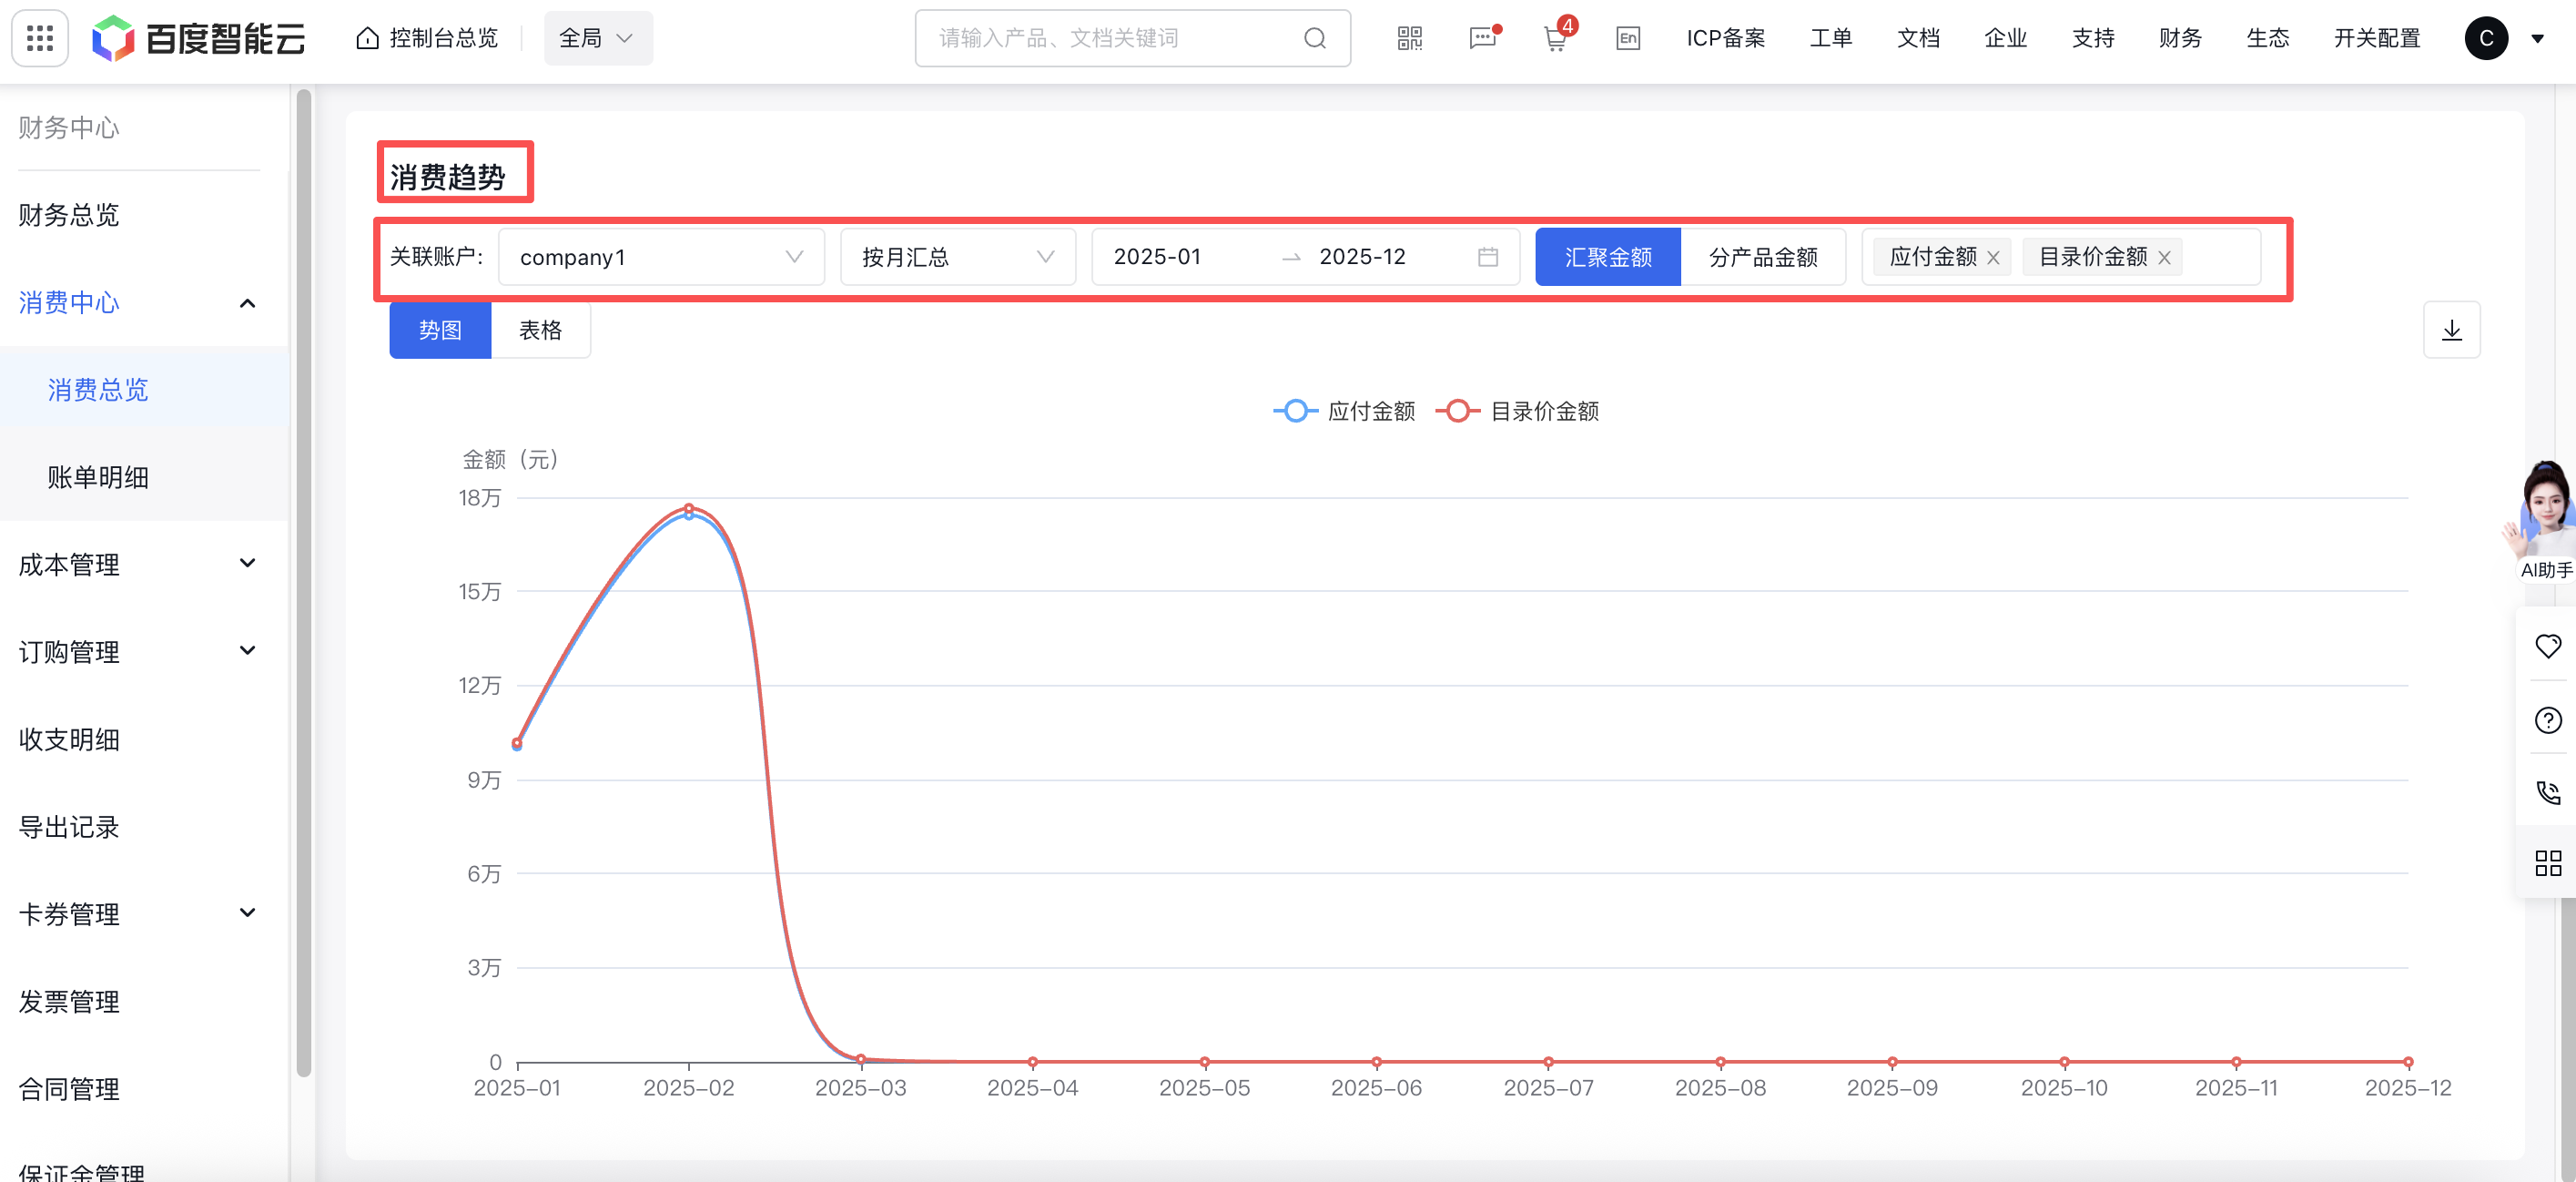Open the messages notification icon
This screenshot has width=2576, height=1182.
[1482, 38]
